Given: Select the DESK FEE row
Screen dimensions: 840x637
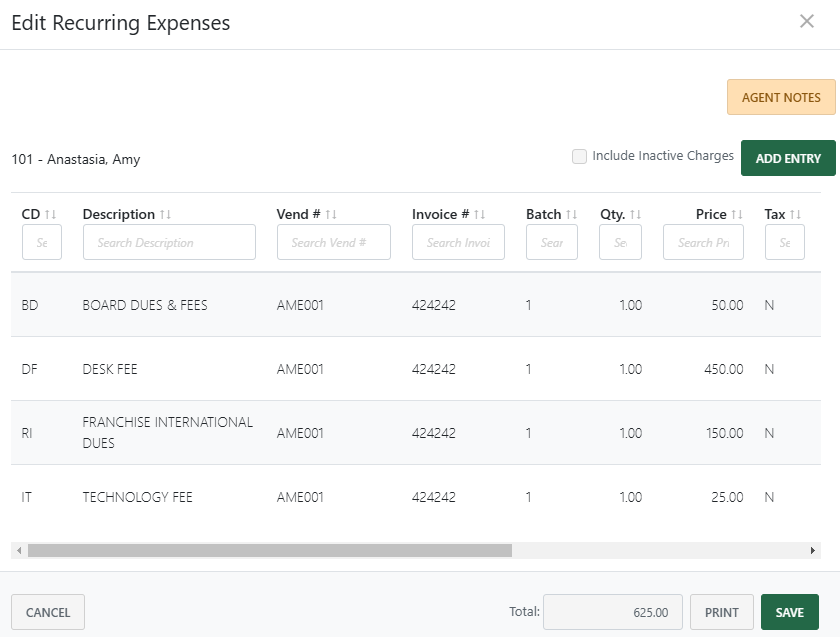Looking at the screenshot, I should pos(416,369).
